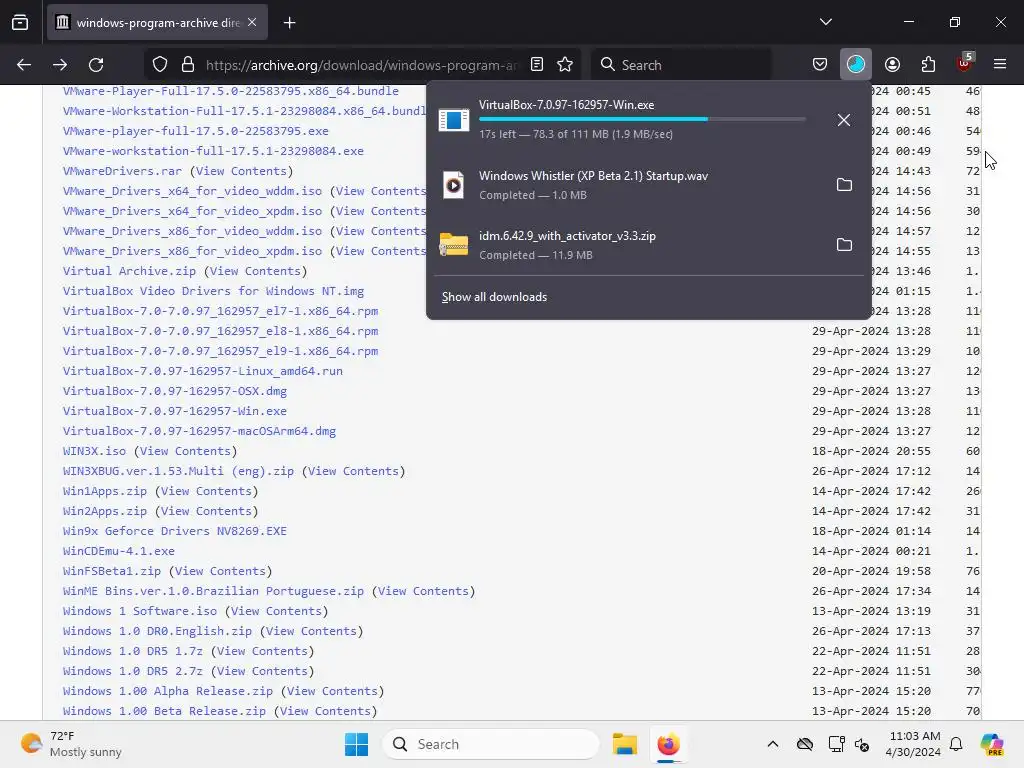Open folder containing Whistler Startup.wav

[844, 185]
